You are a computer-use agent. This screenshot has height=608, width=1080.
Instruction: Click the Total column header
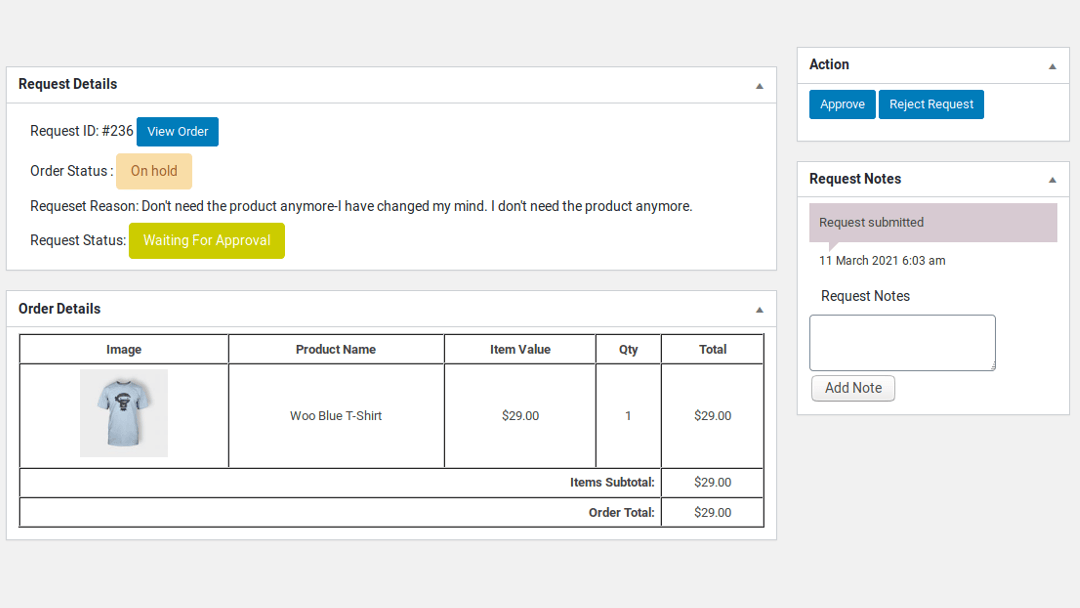(712, 350)
